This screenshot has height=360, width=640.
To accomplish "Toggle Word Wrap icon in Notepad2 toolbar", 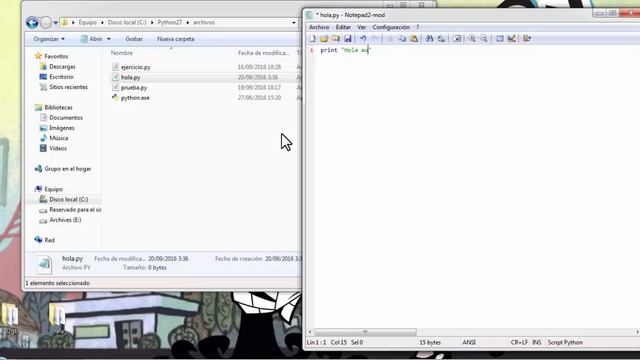I will pyautogui.click(x=457, y=39).
